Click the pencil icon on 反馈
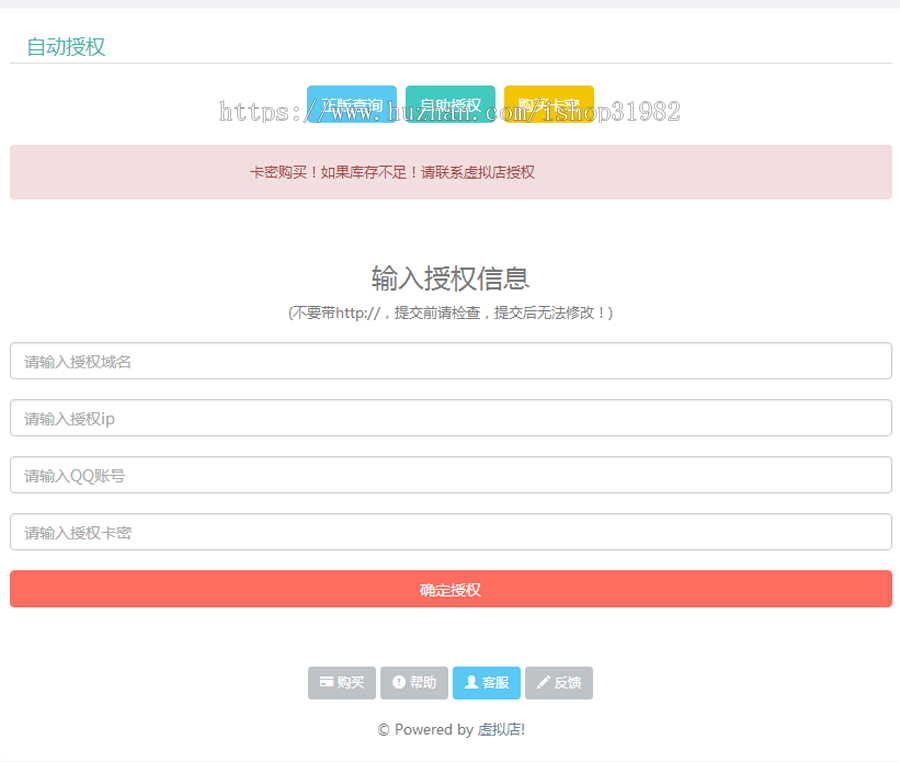900x762 pixels. [543, 682]
